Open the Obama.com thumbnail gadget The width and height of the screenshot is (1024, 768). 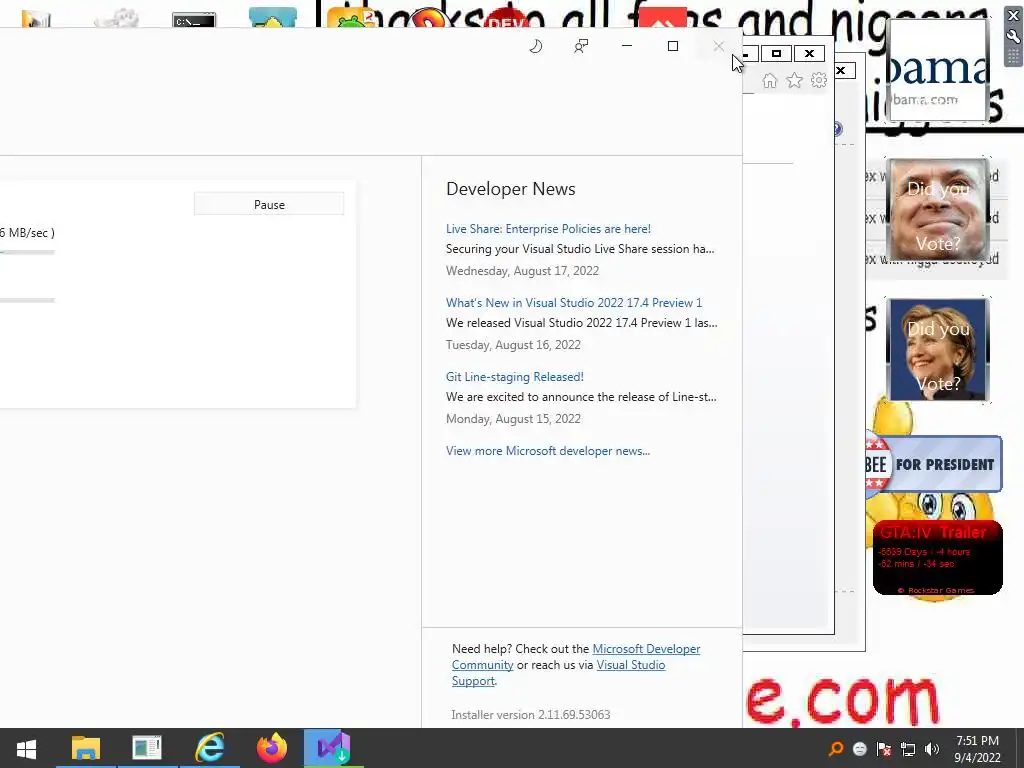[x=938, y=69]
